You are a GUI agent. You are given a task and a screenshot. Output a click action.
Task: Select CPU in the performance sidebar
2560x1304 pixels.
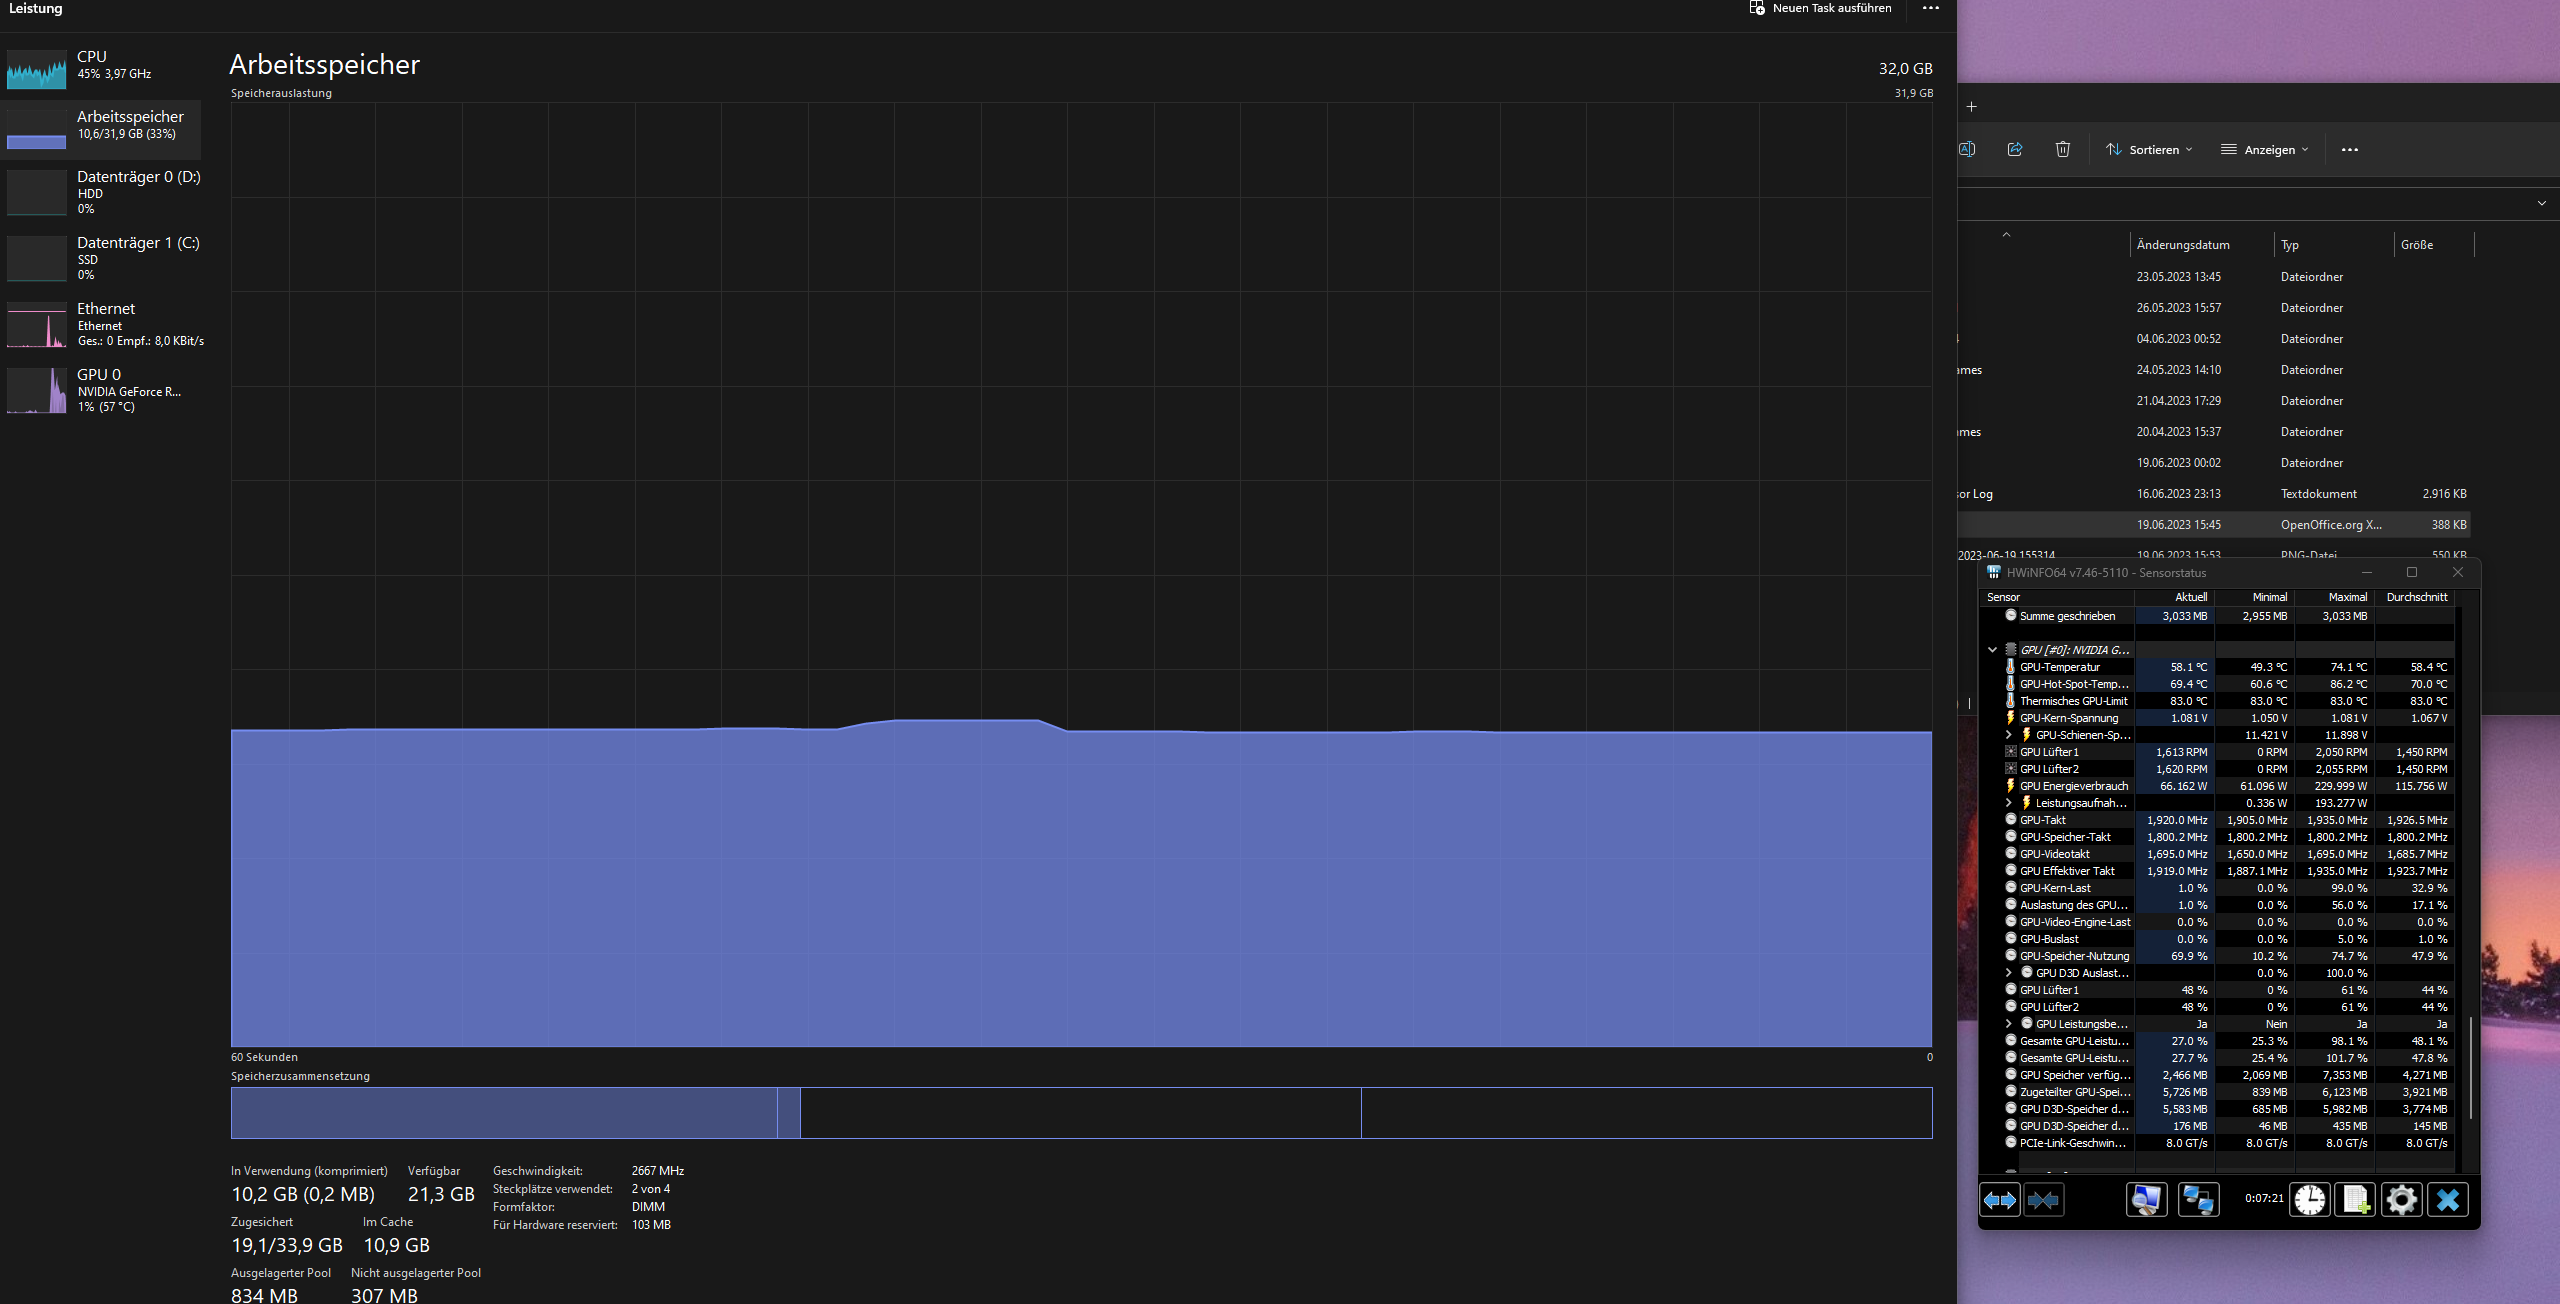[x=100, y=65]
